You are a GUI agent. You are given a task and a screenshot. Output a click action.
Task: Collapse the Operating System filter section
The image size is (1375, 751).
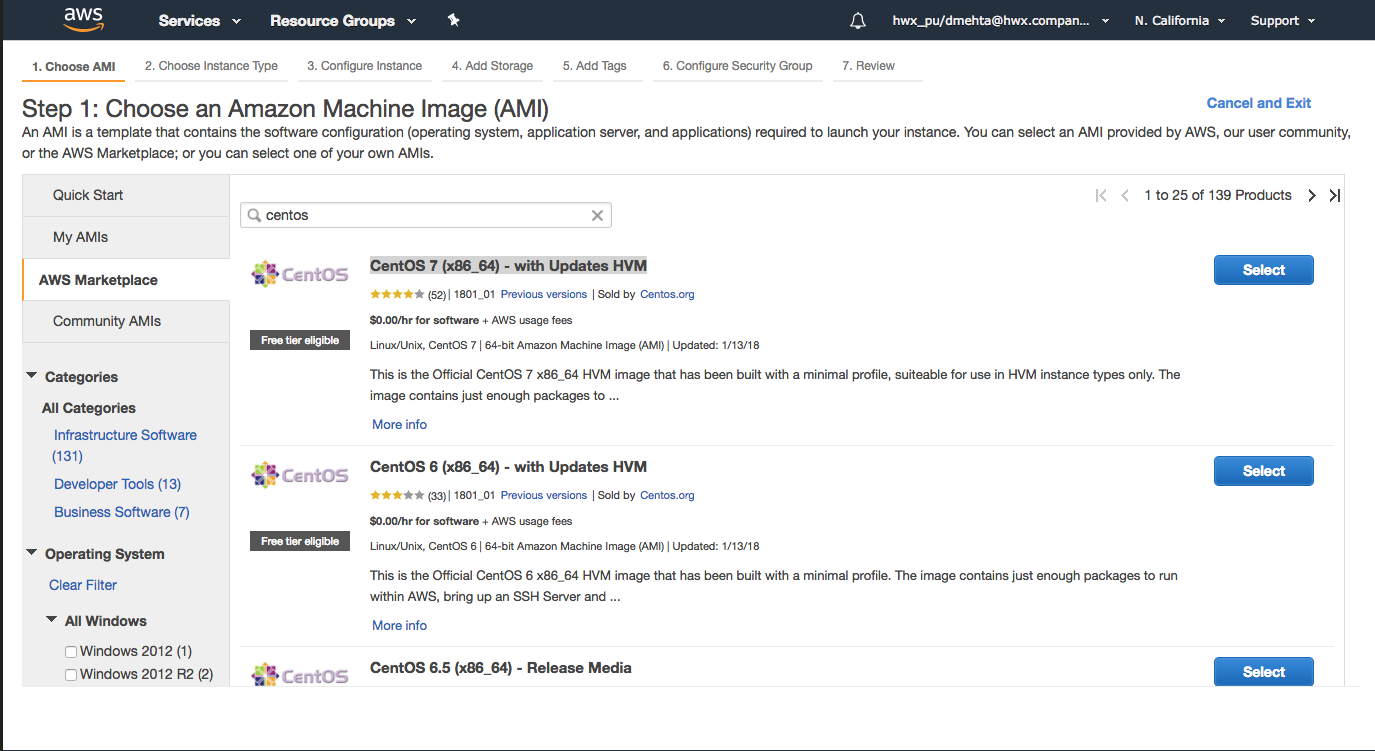(x=31, y=553)
